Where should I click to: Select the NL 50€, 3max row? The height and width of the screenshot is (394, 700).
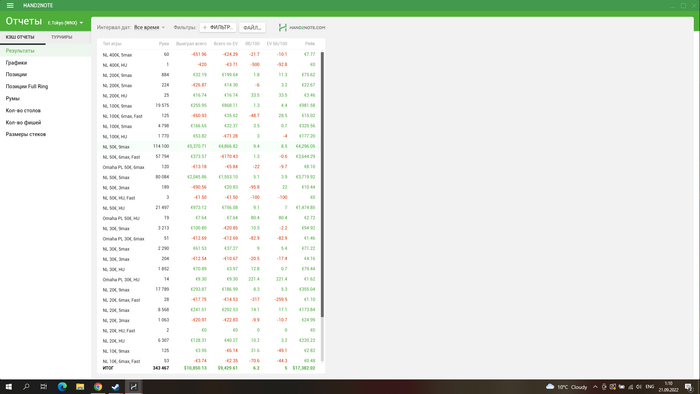point(209,187)
